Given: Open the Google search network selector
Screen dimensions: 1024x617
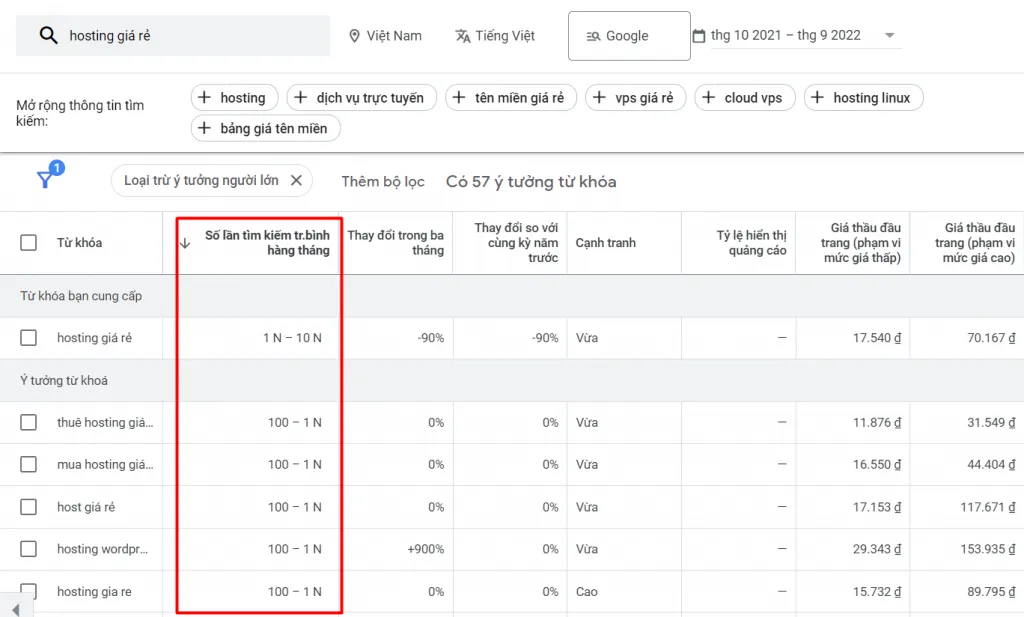Looking at the screenshot, I should (629, 36).
